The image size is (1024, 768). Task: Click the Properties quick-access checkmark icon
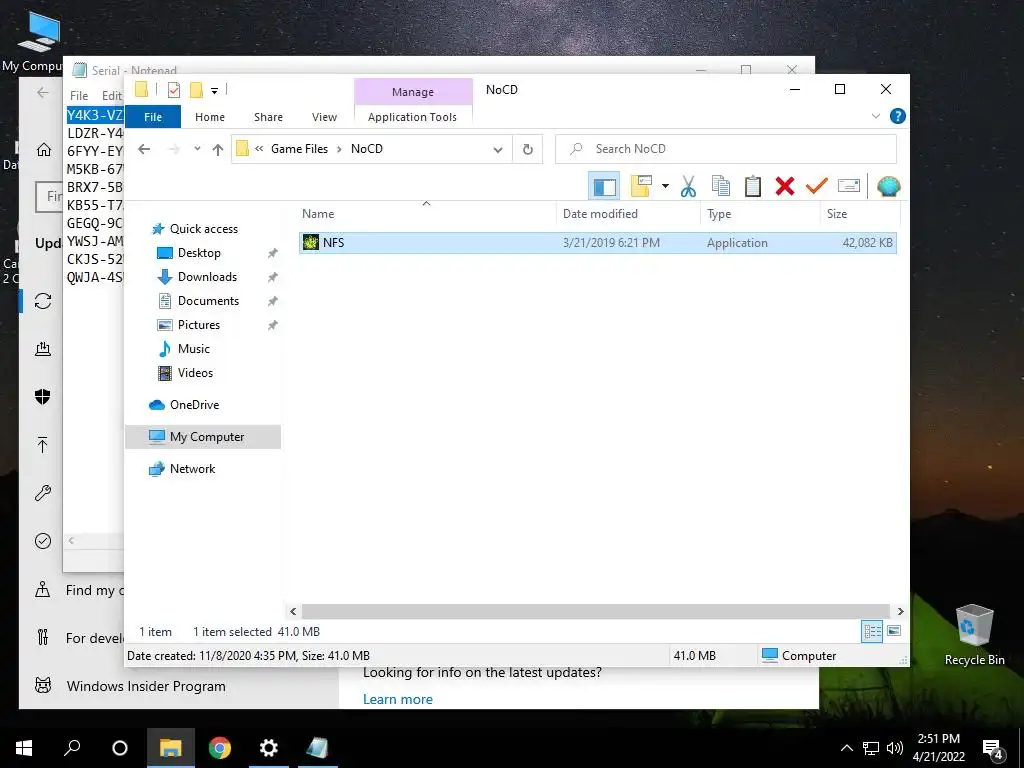174,89
